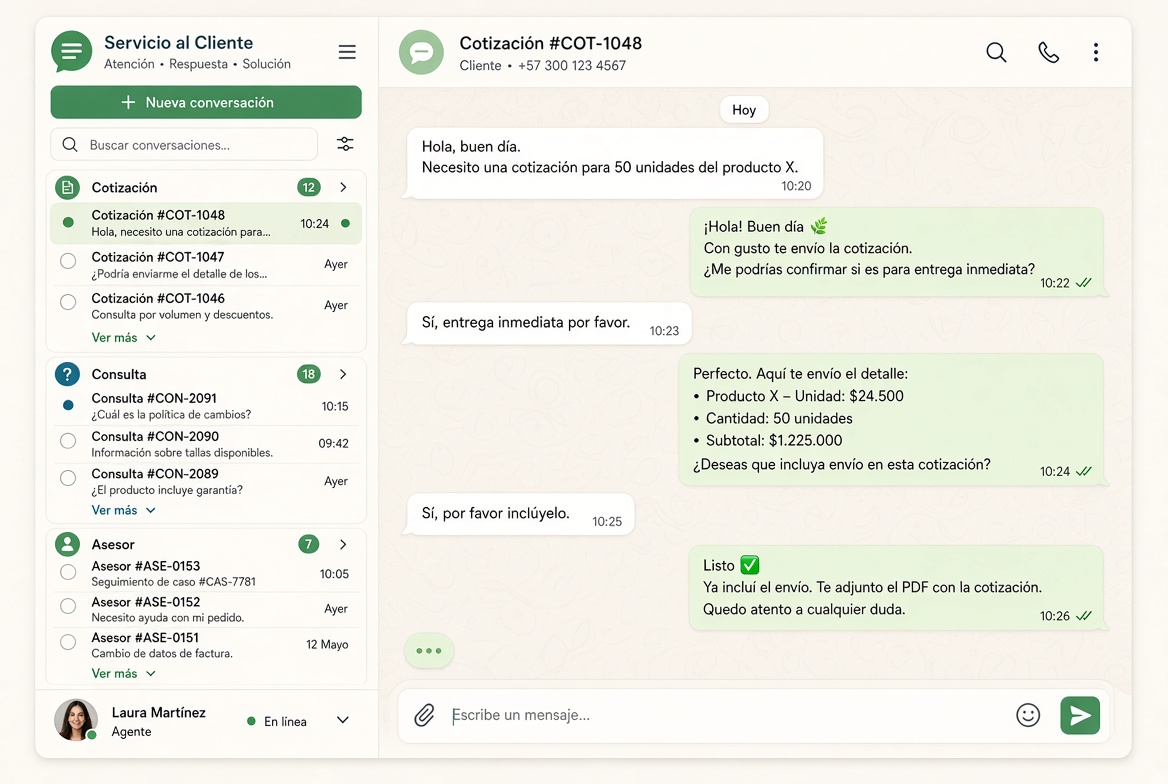Focus the Buscar conversaciones search field
The height and width of the screenshot is (784, 1168).
(184, 145)
